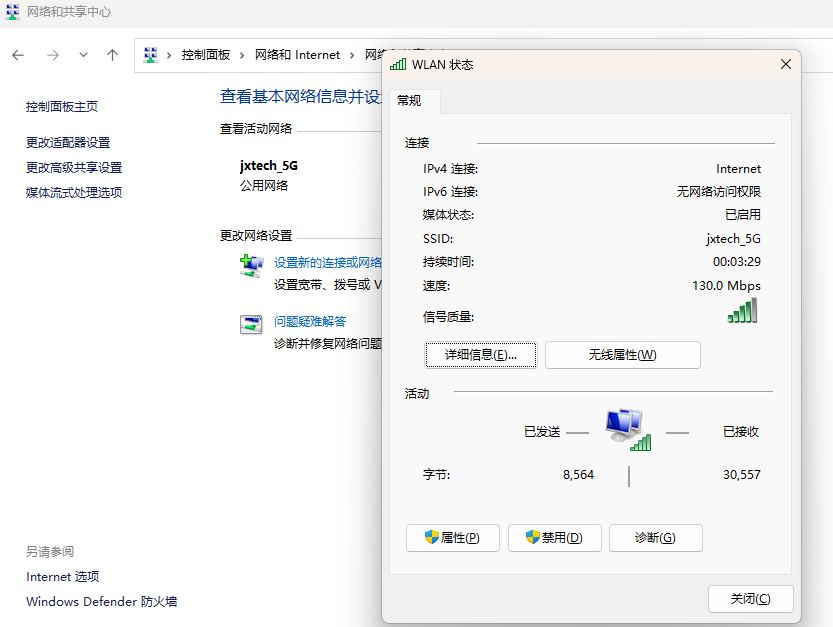Click the 无线属性 button

click(622, 355)
